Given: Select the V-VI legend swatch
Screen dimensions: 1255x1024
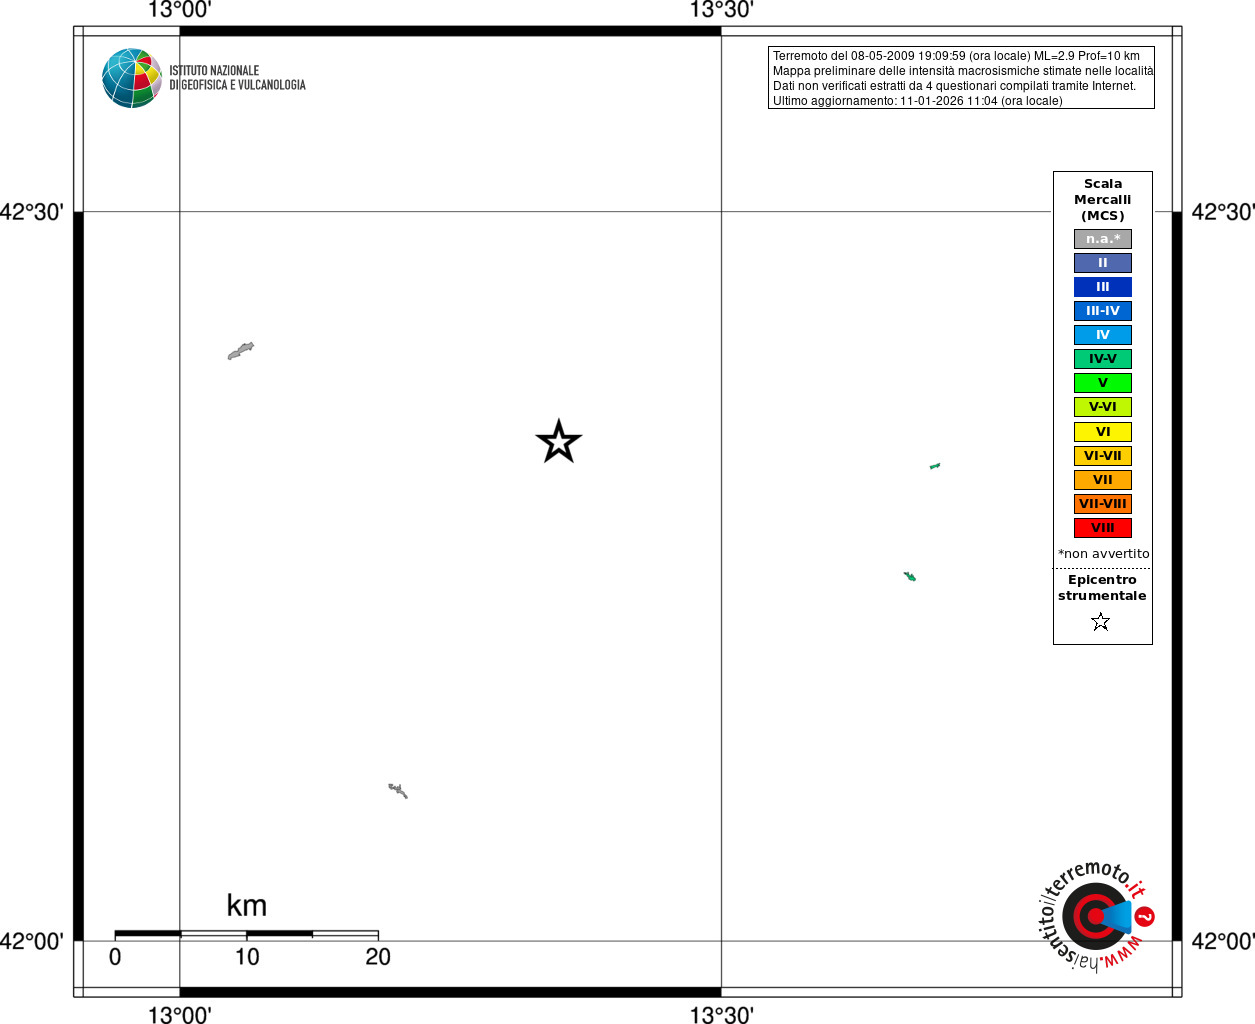Looking at the screenshot, I should 1103,407.
